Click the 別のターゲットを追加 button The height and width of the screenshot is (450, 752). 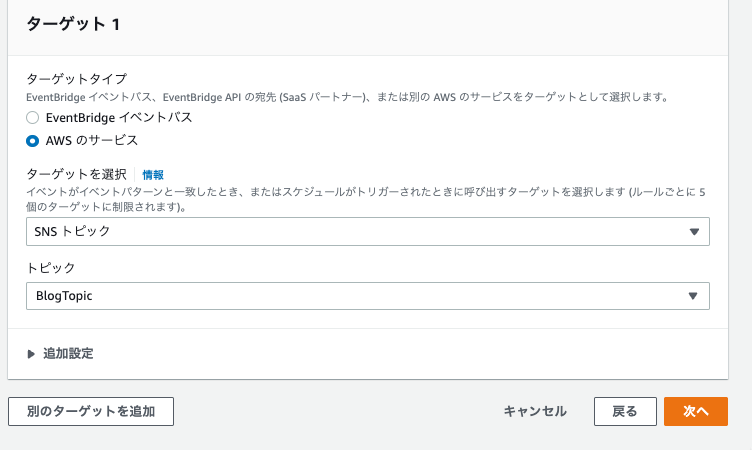point(91,411)
